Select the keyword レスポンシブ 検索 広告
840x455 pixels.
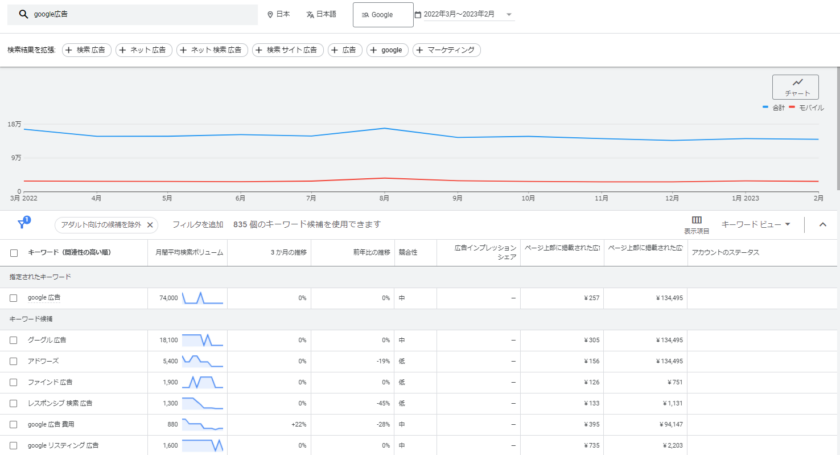(60, 404)
